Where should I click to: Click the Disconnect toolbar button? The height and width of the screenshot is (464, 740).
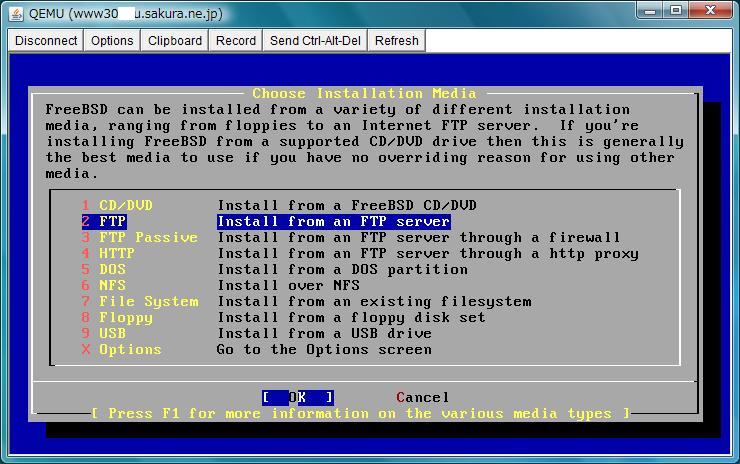pos(46,41)
